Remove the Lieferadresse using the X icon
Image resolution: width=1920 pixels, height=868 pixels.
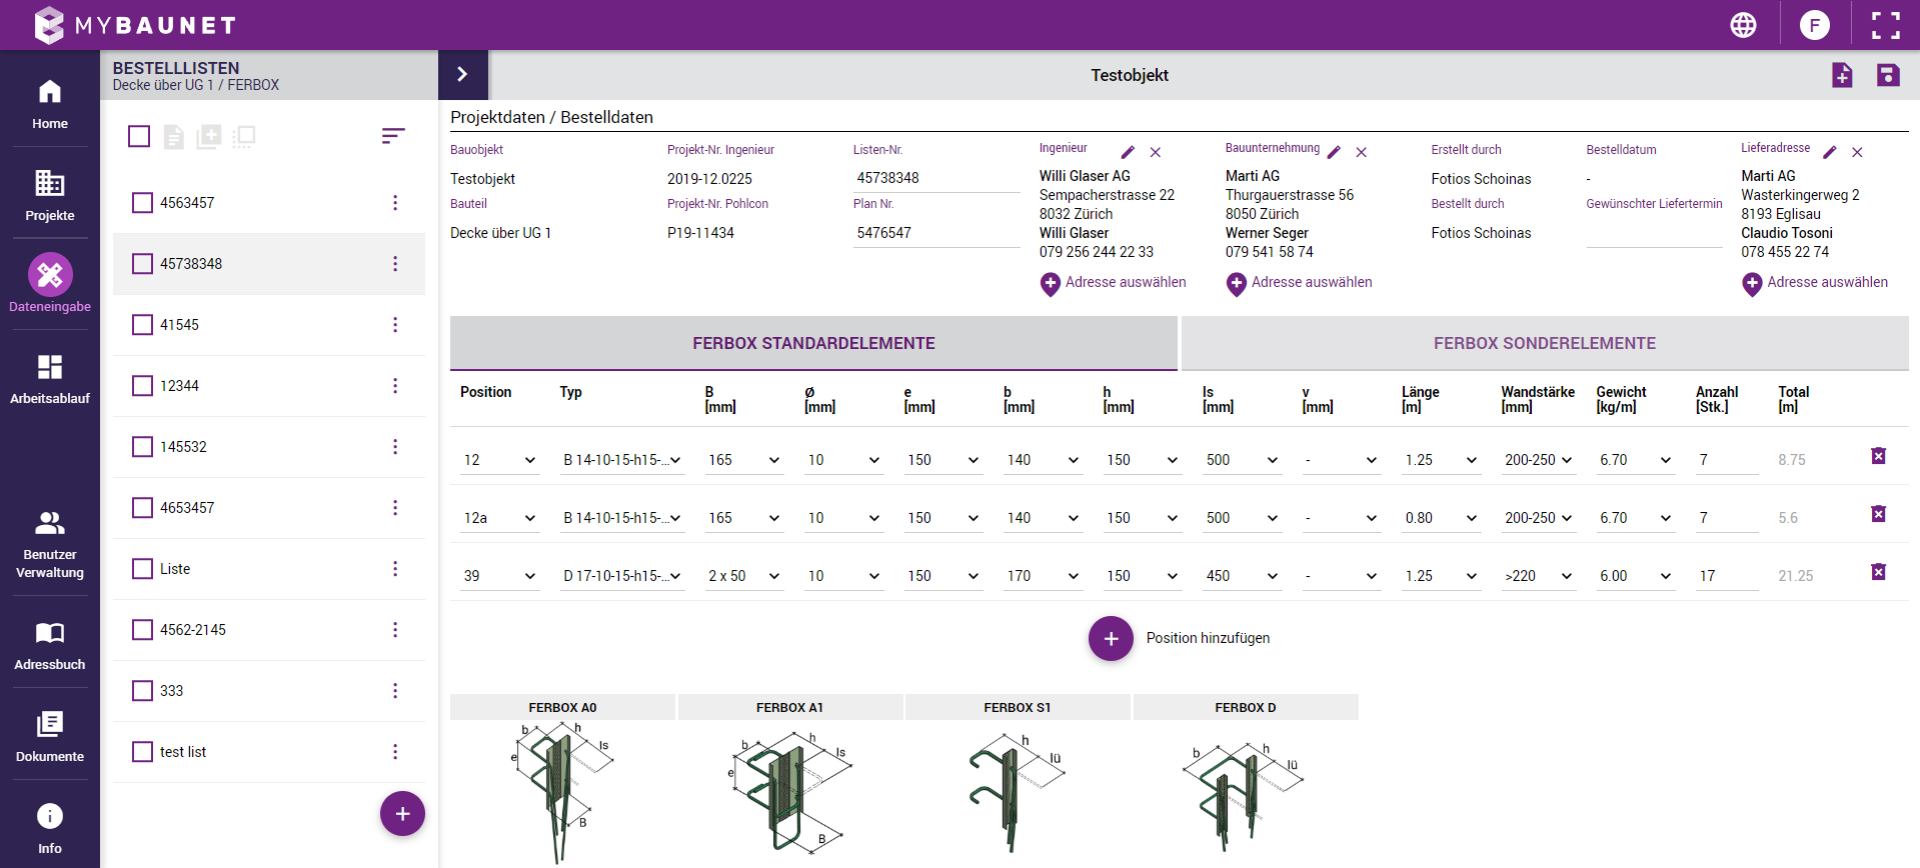click(1857, 152)
